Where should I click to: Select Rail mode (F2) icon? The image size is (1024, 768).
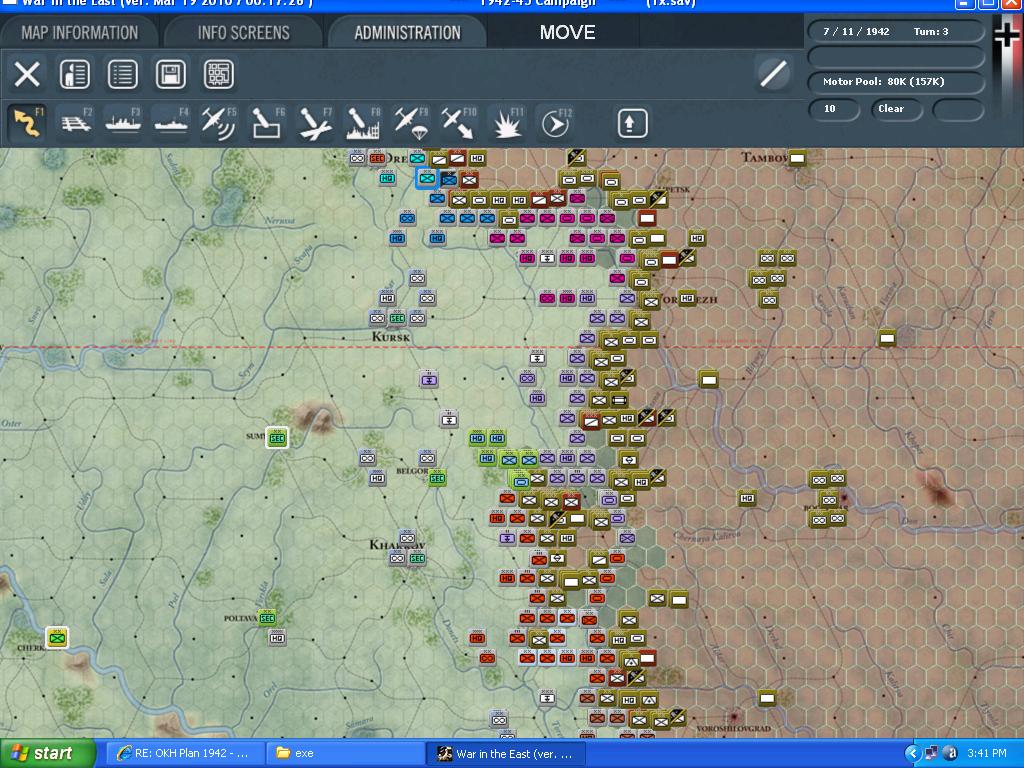point(76,122)
